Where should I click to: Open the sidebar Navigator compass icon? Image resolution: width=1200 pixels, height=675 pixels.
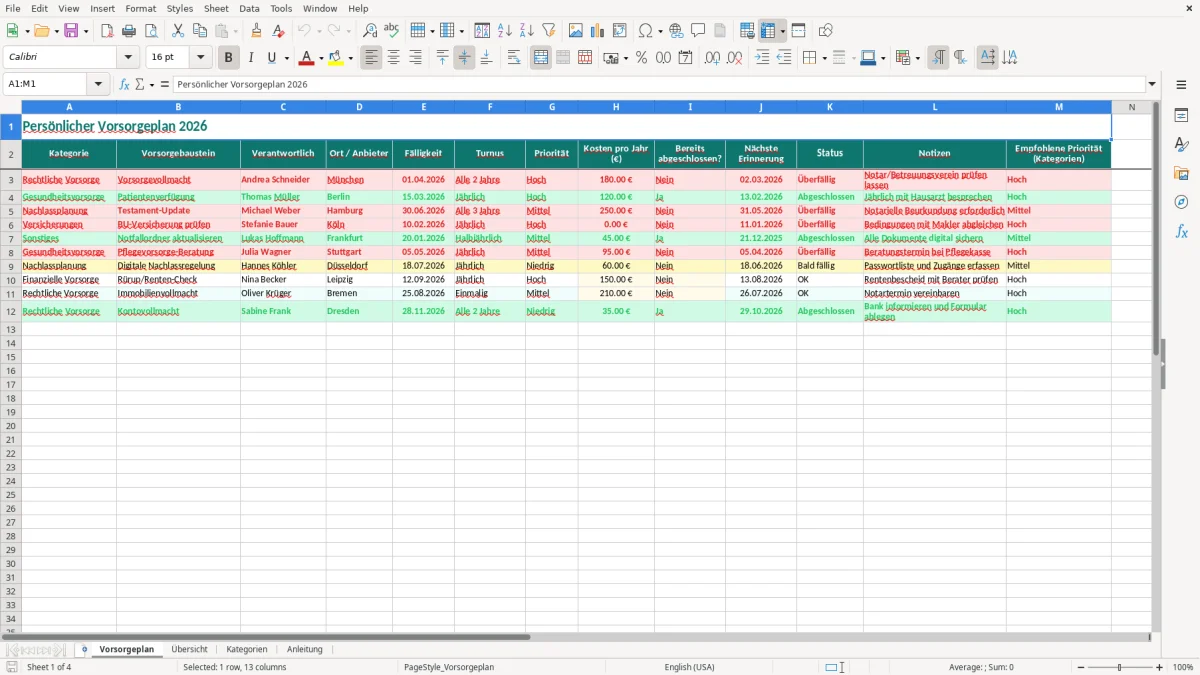1181,202
